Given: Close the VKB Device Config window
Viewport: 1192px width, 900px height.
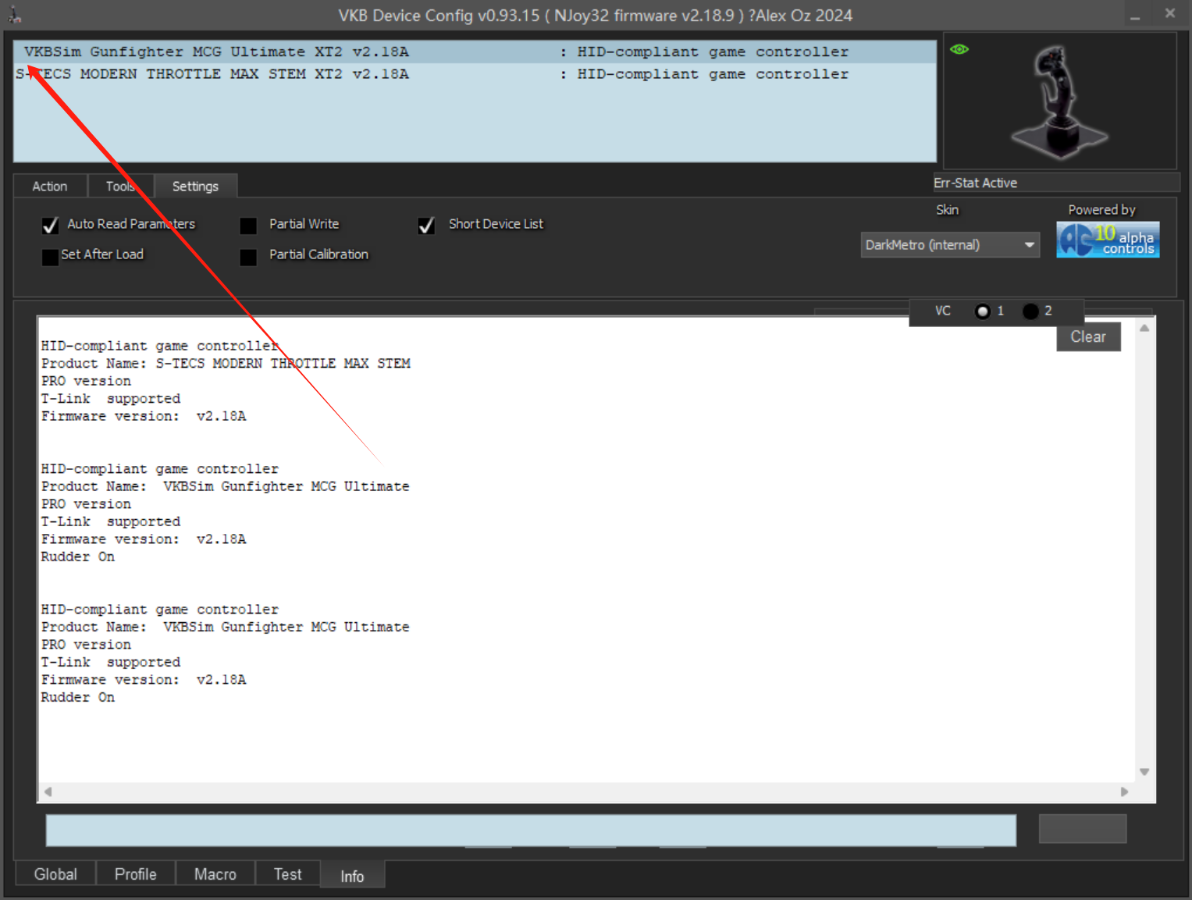Looking at the screenshot, I should click(1170, 14).
